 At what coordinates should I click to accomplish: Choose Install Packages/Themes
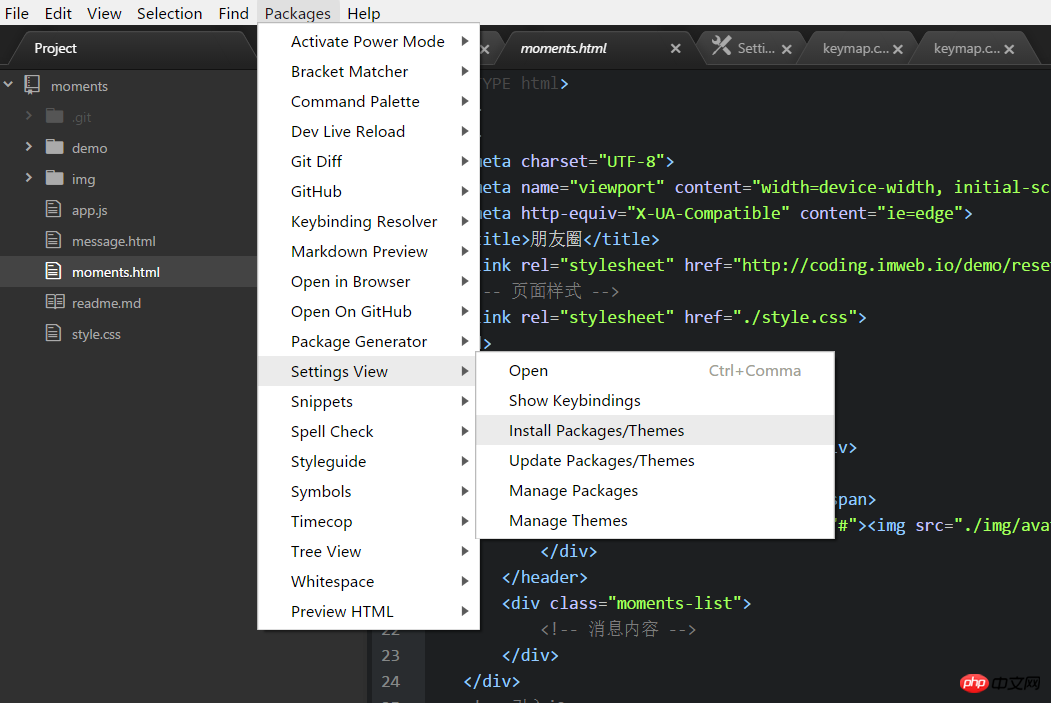(655, 430)
